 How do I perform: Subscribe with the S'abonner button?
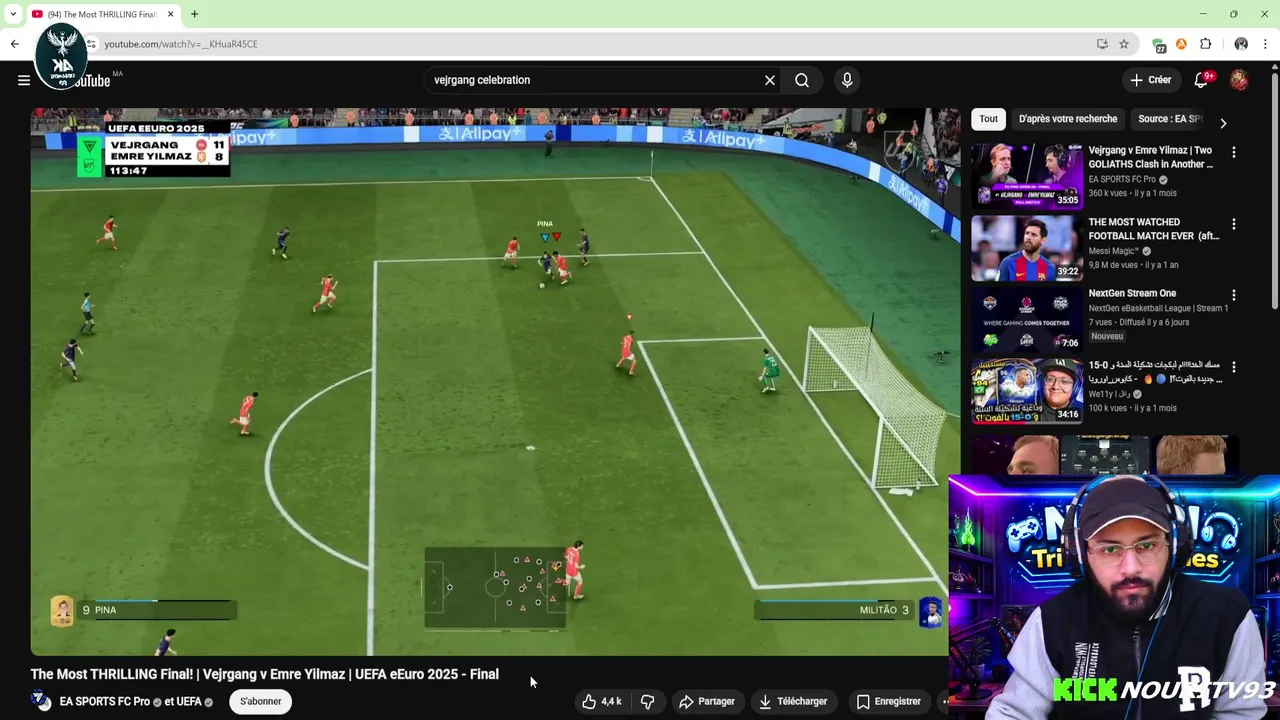261,701
